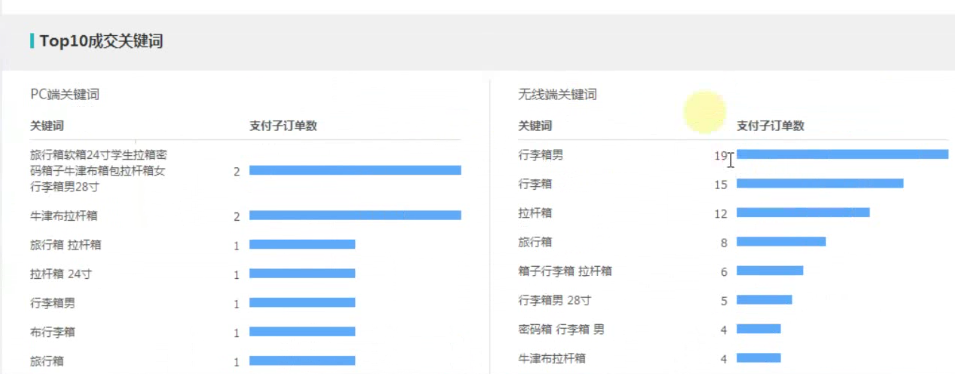Select the PC端关键词 panel title
Image resolution: width=955 pixels, height=374 pixels.
pos(65,94)
